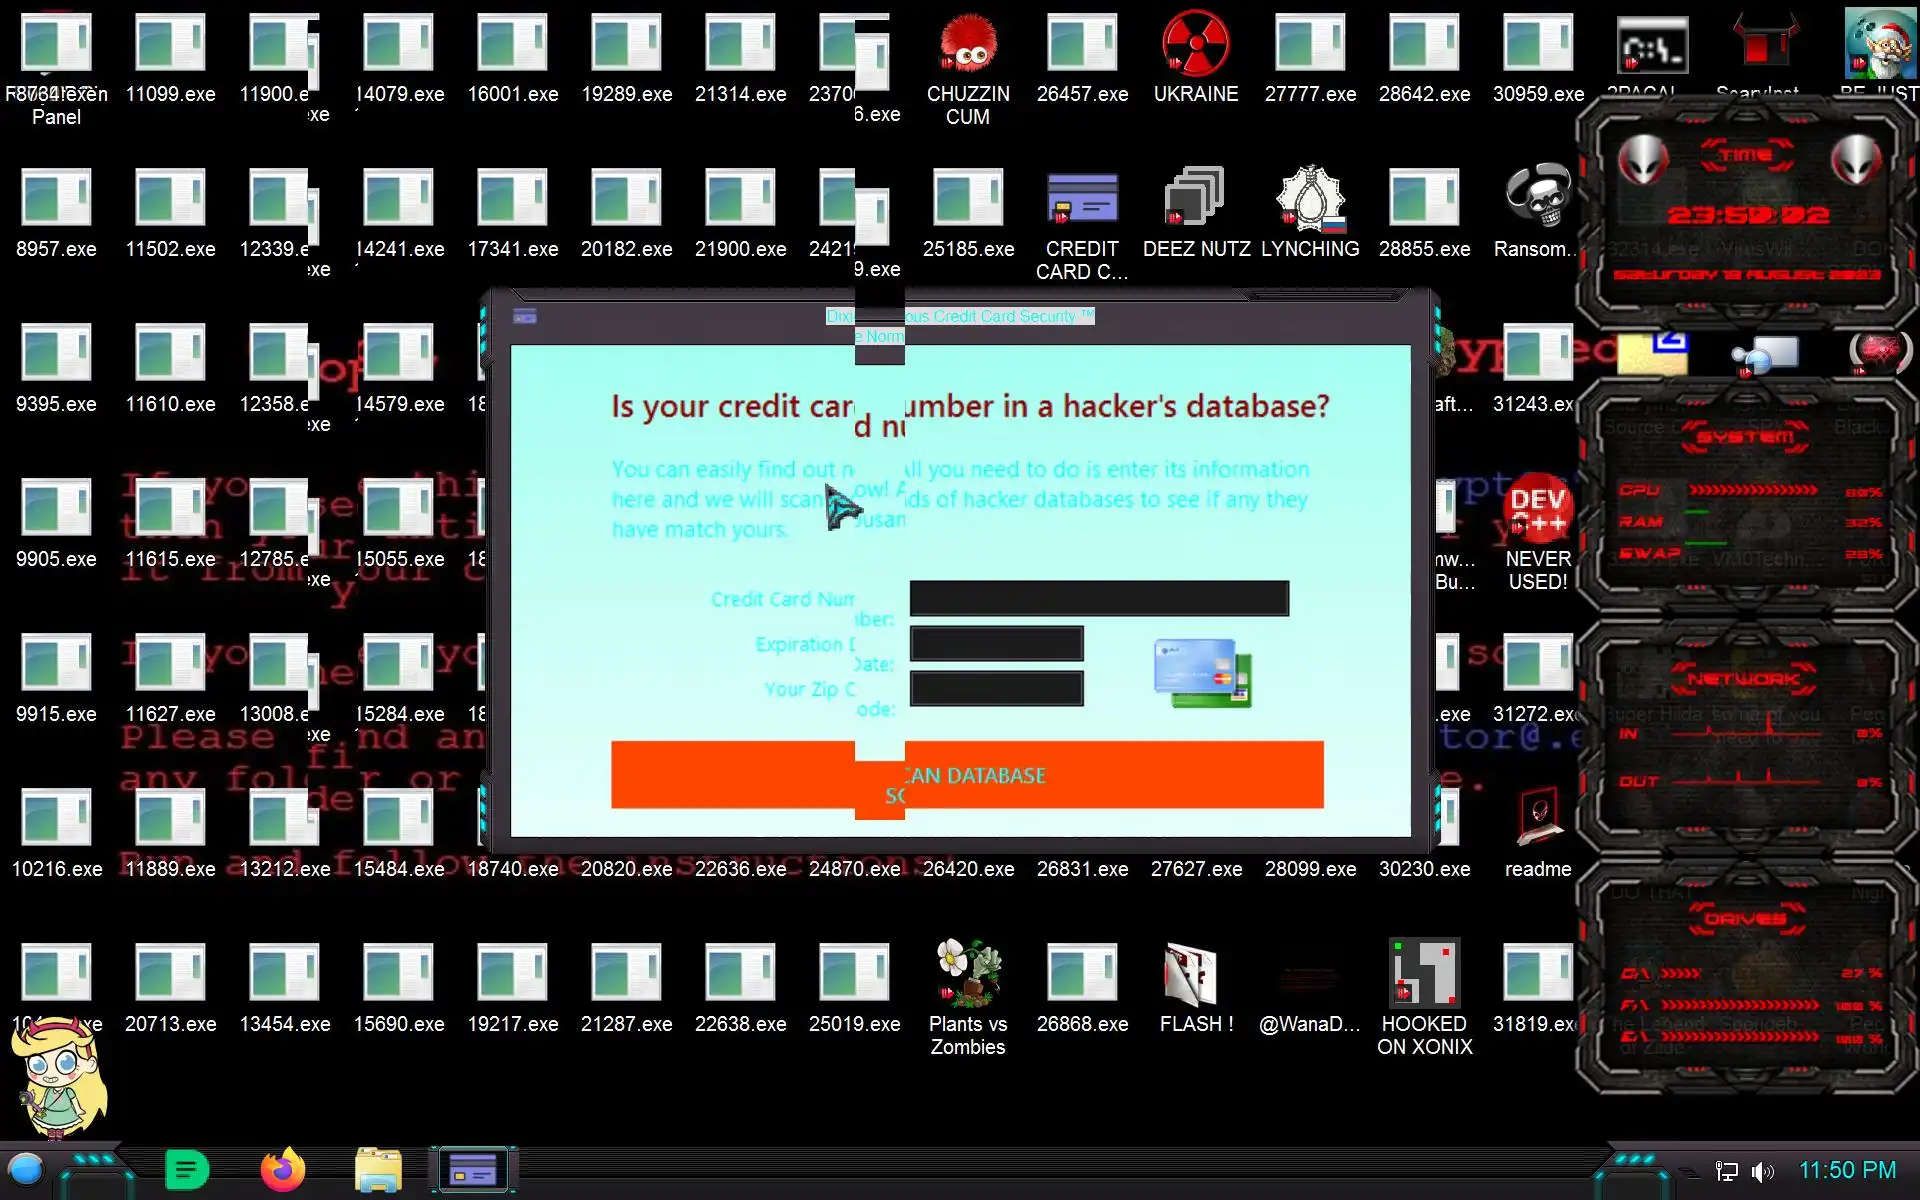Viewport: 1920px width, 1200px height.
Task: Open the UKRAINE radiation icon
Action: coord(1195,47)
